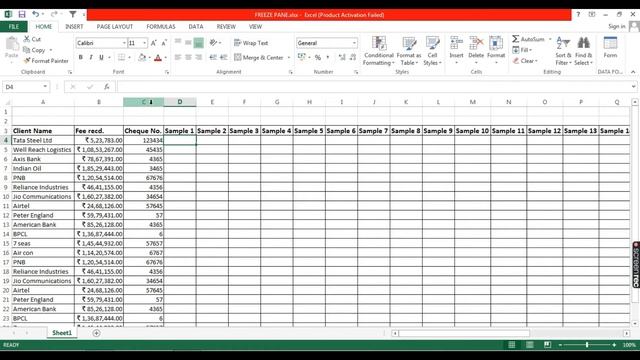Select the Format Painter brush
Screen dimensions: 640x360
[x=27, y=60]
